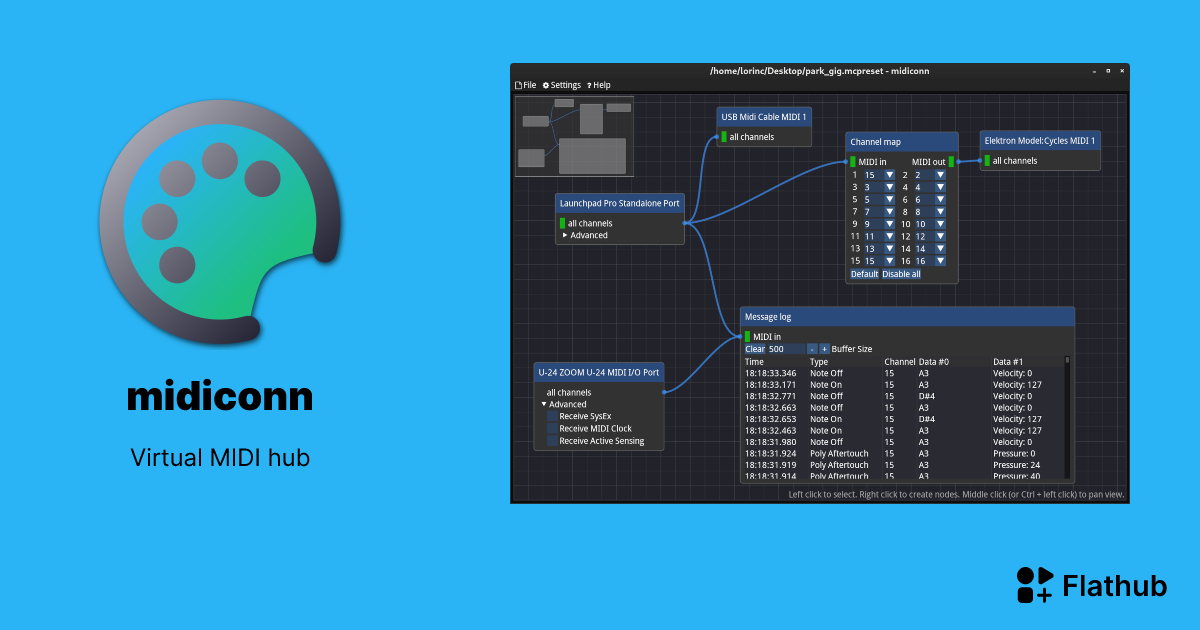The width and height of the screenshot is (1200, 630).
Task: Click the MIDI in activity indicator in Message log
Action: tap(747, 336)
